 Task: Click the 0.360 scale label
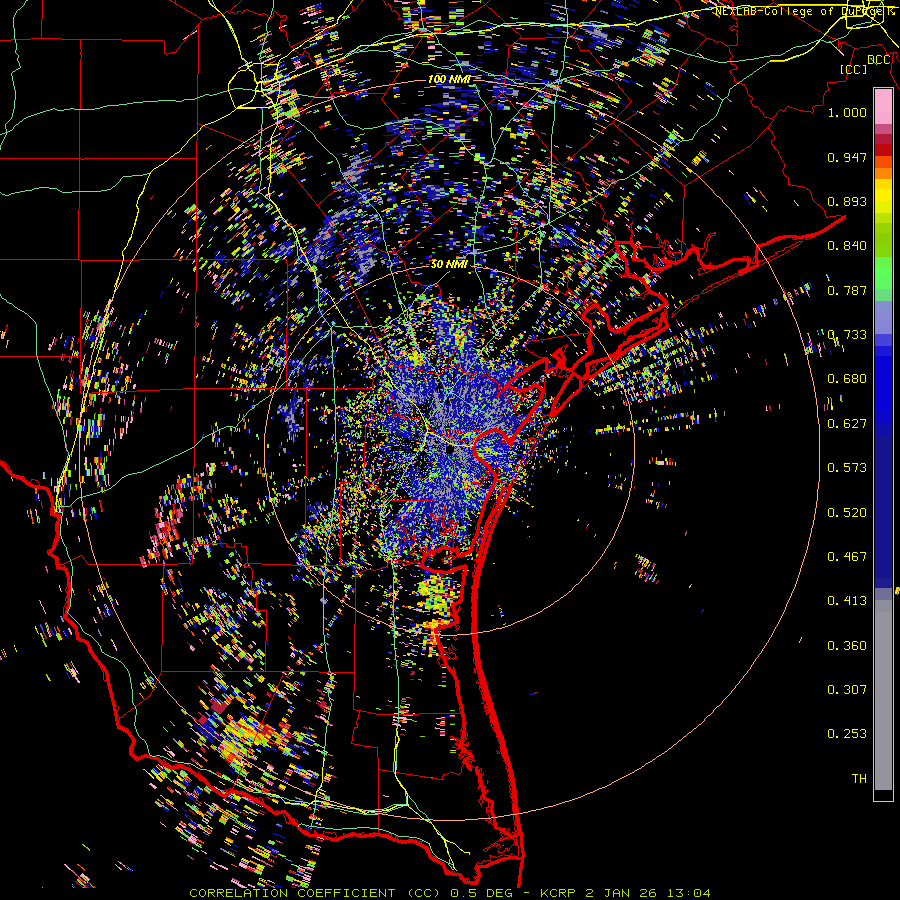pos(847,646)
